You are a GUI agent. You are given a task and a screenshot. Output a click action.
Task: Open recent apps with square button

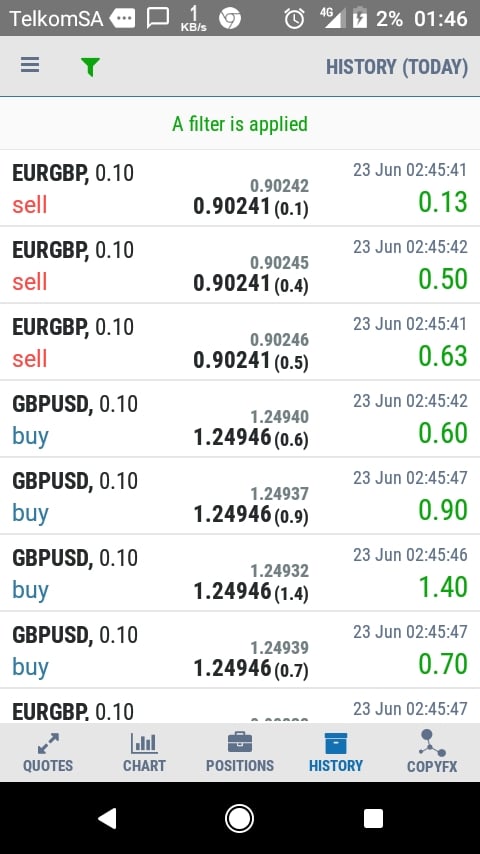[373, 818]
